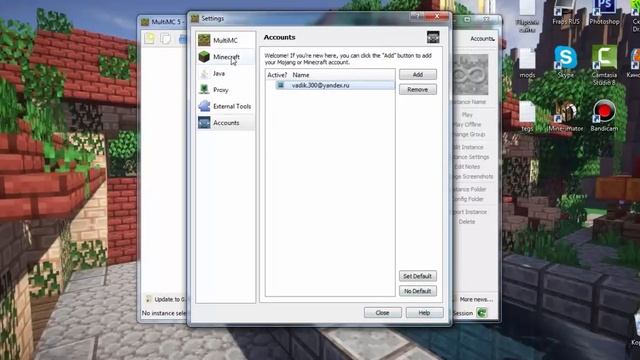Viewport: 640px width, 360px height.
Task: Click the MultiMC logo icon in sidebar
Action: click(204, 40)
